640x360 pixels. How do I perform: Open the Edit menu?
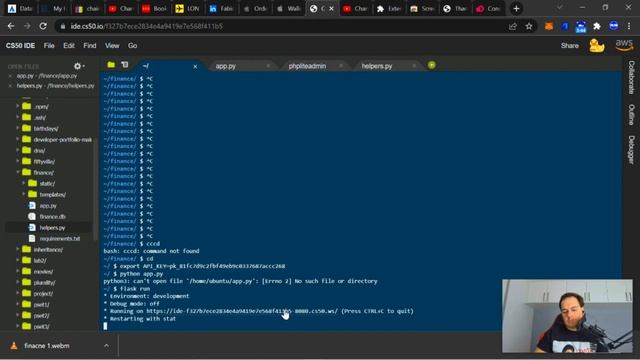(x=69, y=46)
